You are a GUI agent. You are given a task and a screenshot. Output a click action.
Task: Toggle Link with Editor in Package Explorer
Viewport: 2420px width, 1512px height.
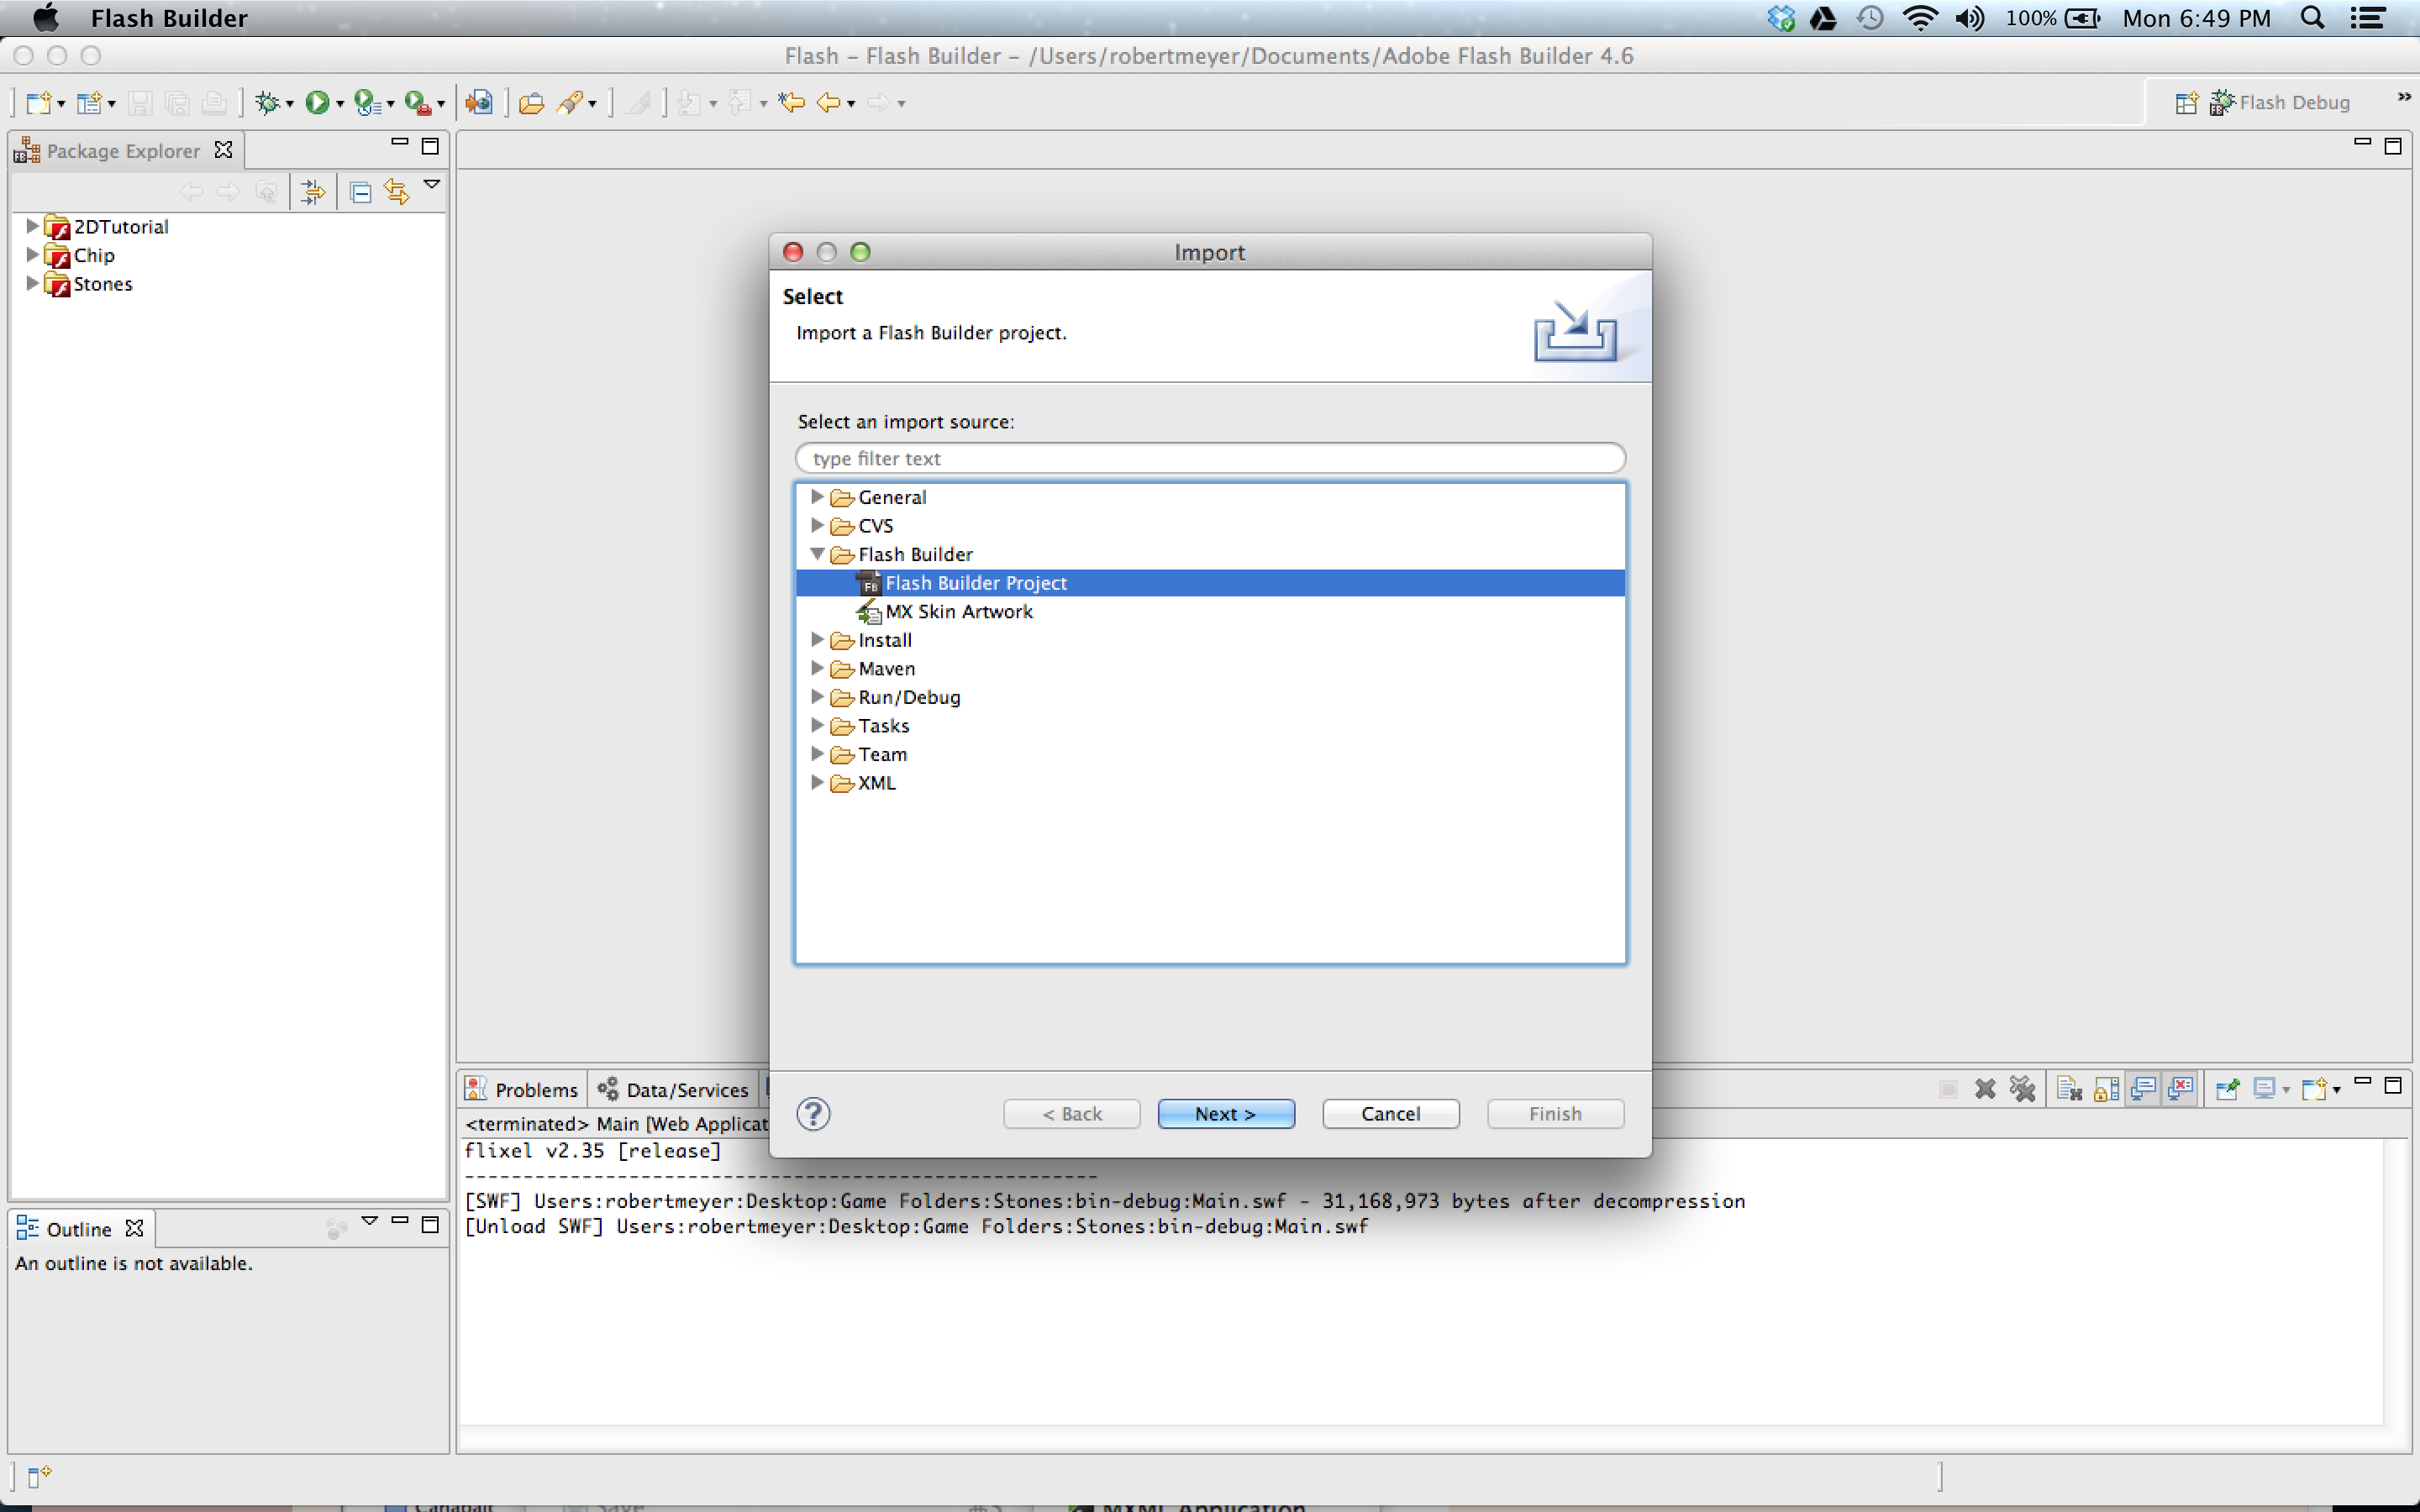click(397, 192)
